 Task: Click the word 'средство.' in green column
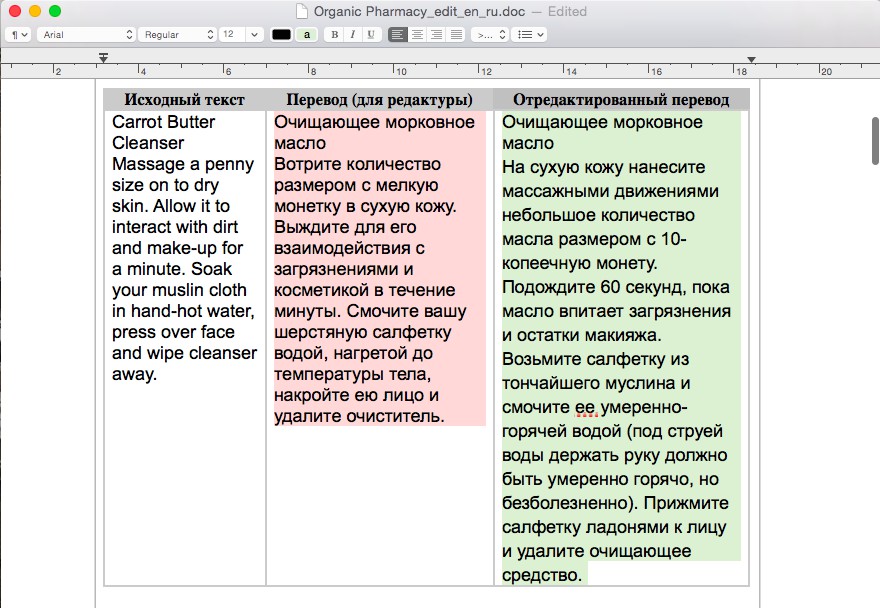(x=542, y=575)
